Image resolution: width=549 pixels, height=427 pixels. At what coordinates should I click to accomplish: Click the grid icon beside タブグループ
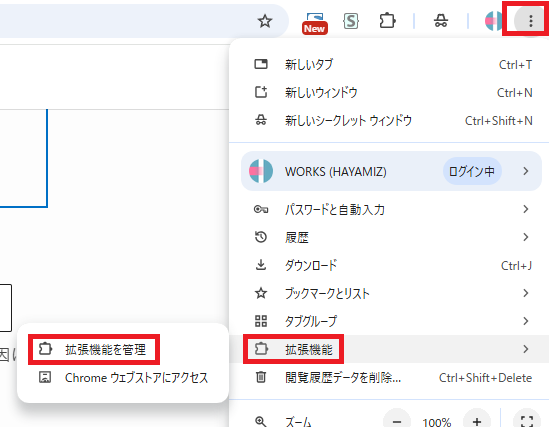pyautogui.click(x=261, y=321)
